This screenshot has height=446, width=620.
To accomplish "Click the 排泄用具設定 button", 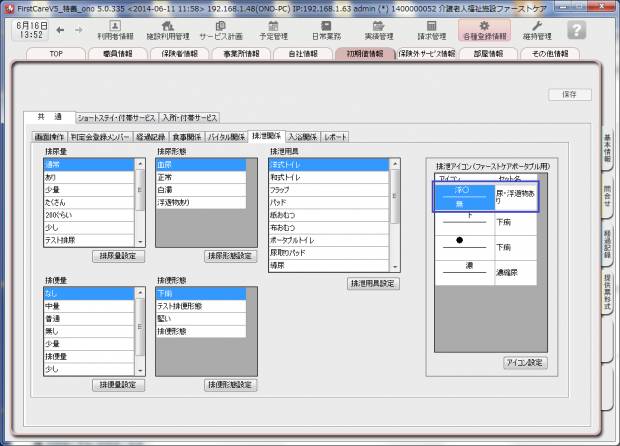I will (x=373, y=284).
